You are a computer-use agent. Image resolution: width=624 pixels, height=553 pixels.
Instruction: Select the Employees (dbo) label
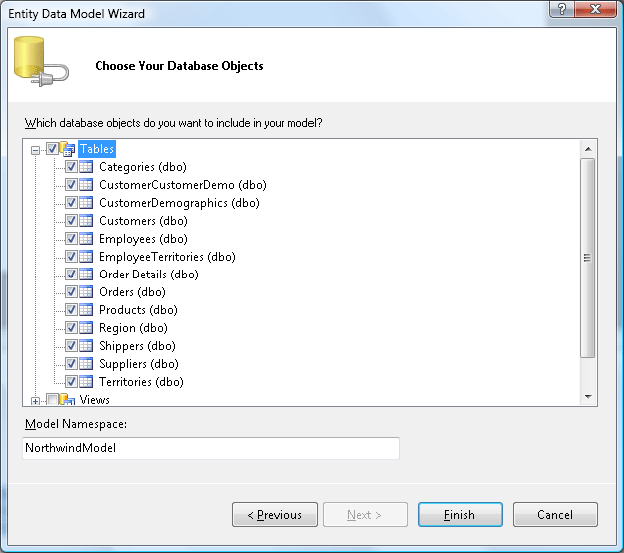click(143, 238)
